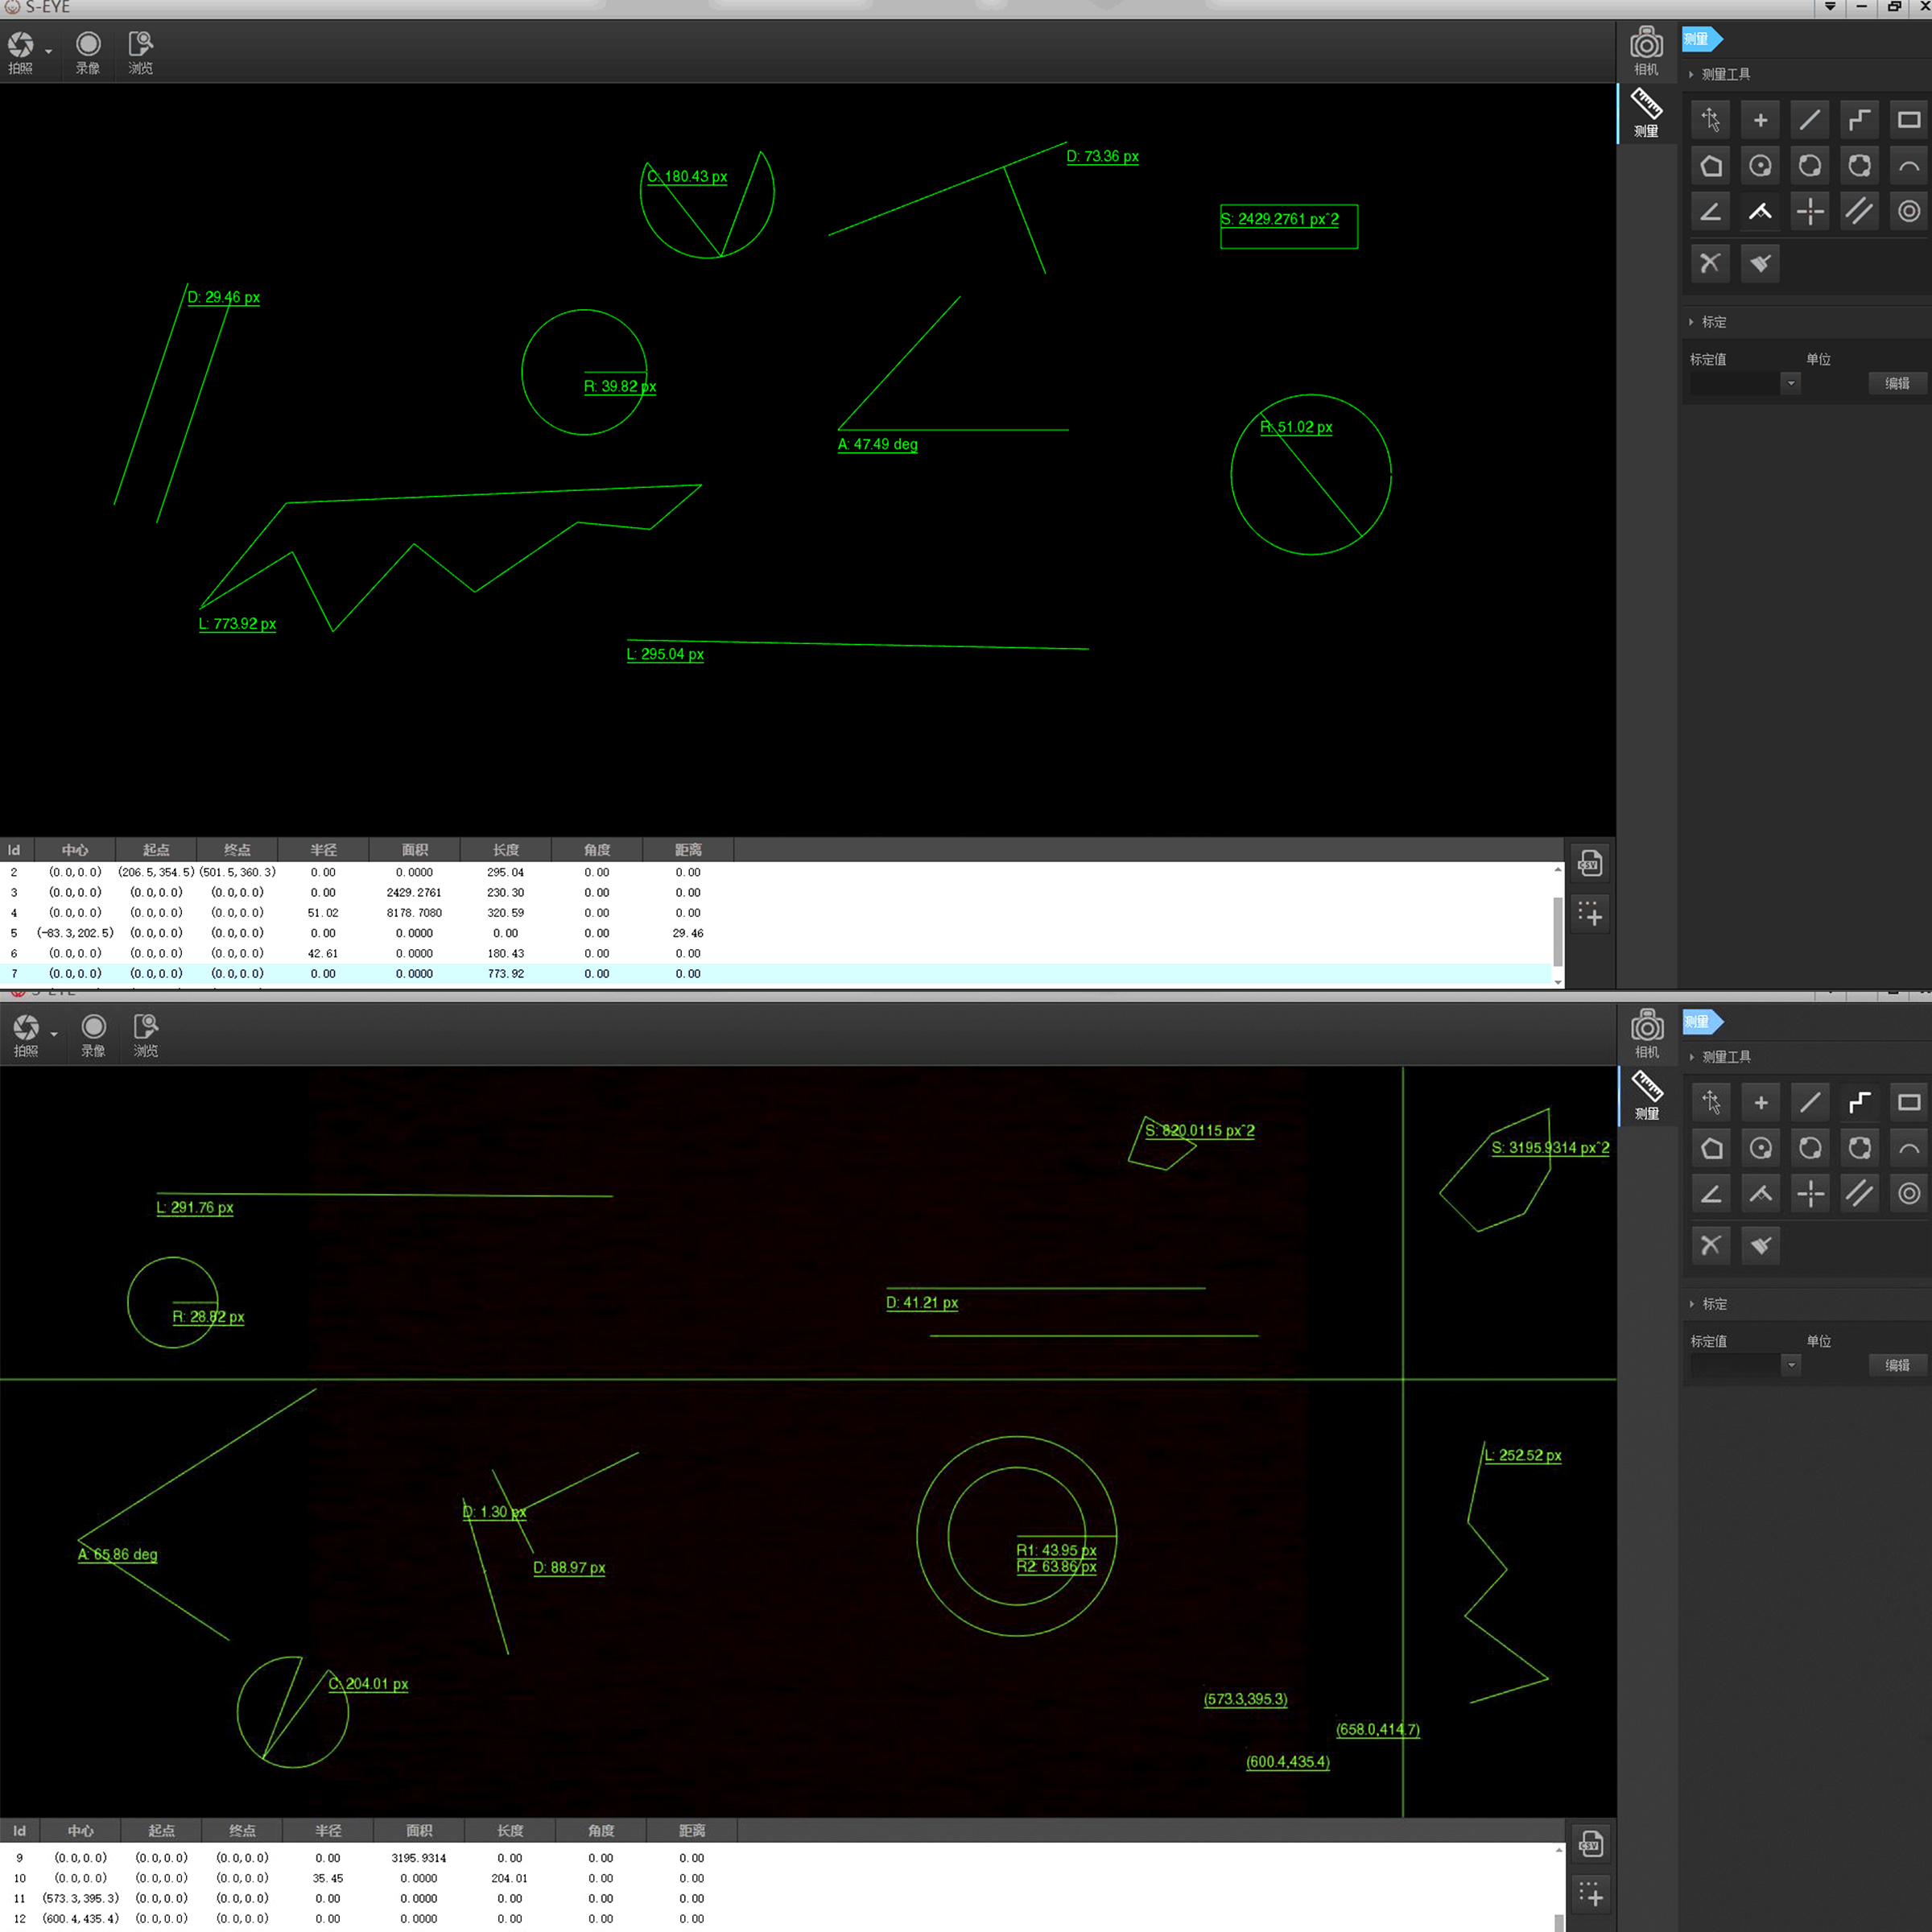Screen dimensions: 1932x1932
Task: Export the upper results table to CSV
Action: point(1589,863)
